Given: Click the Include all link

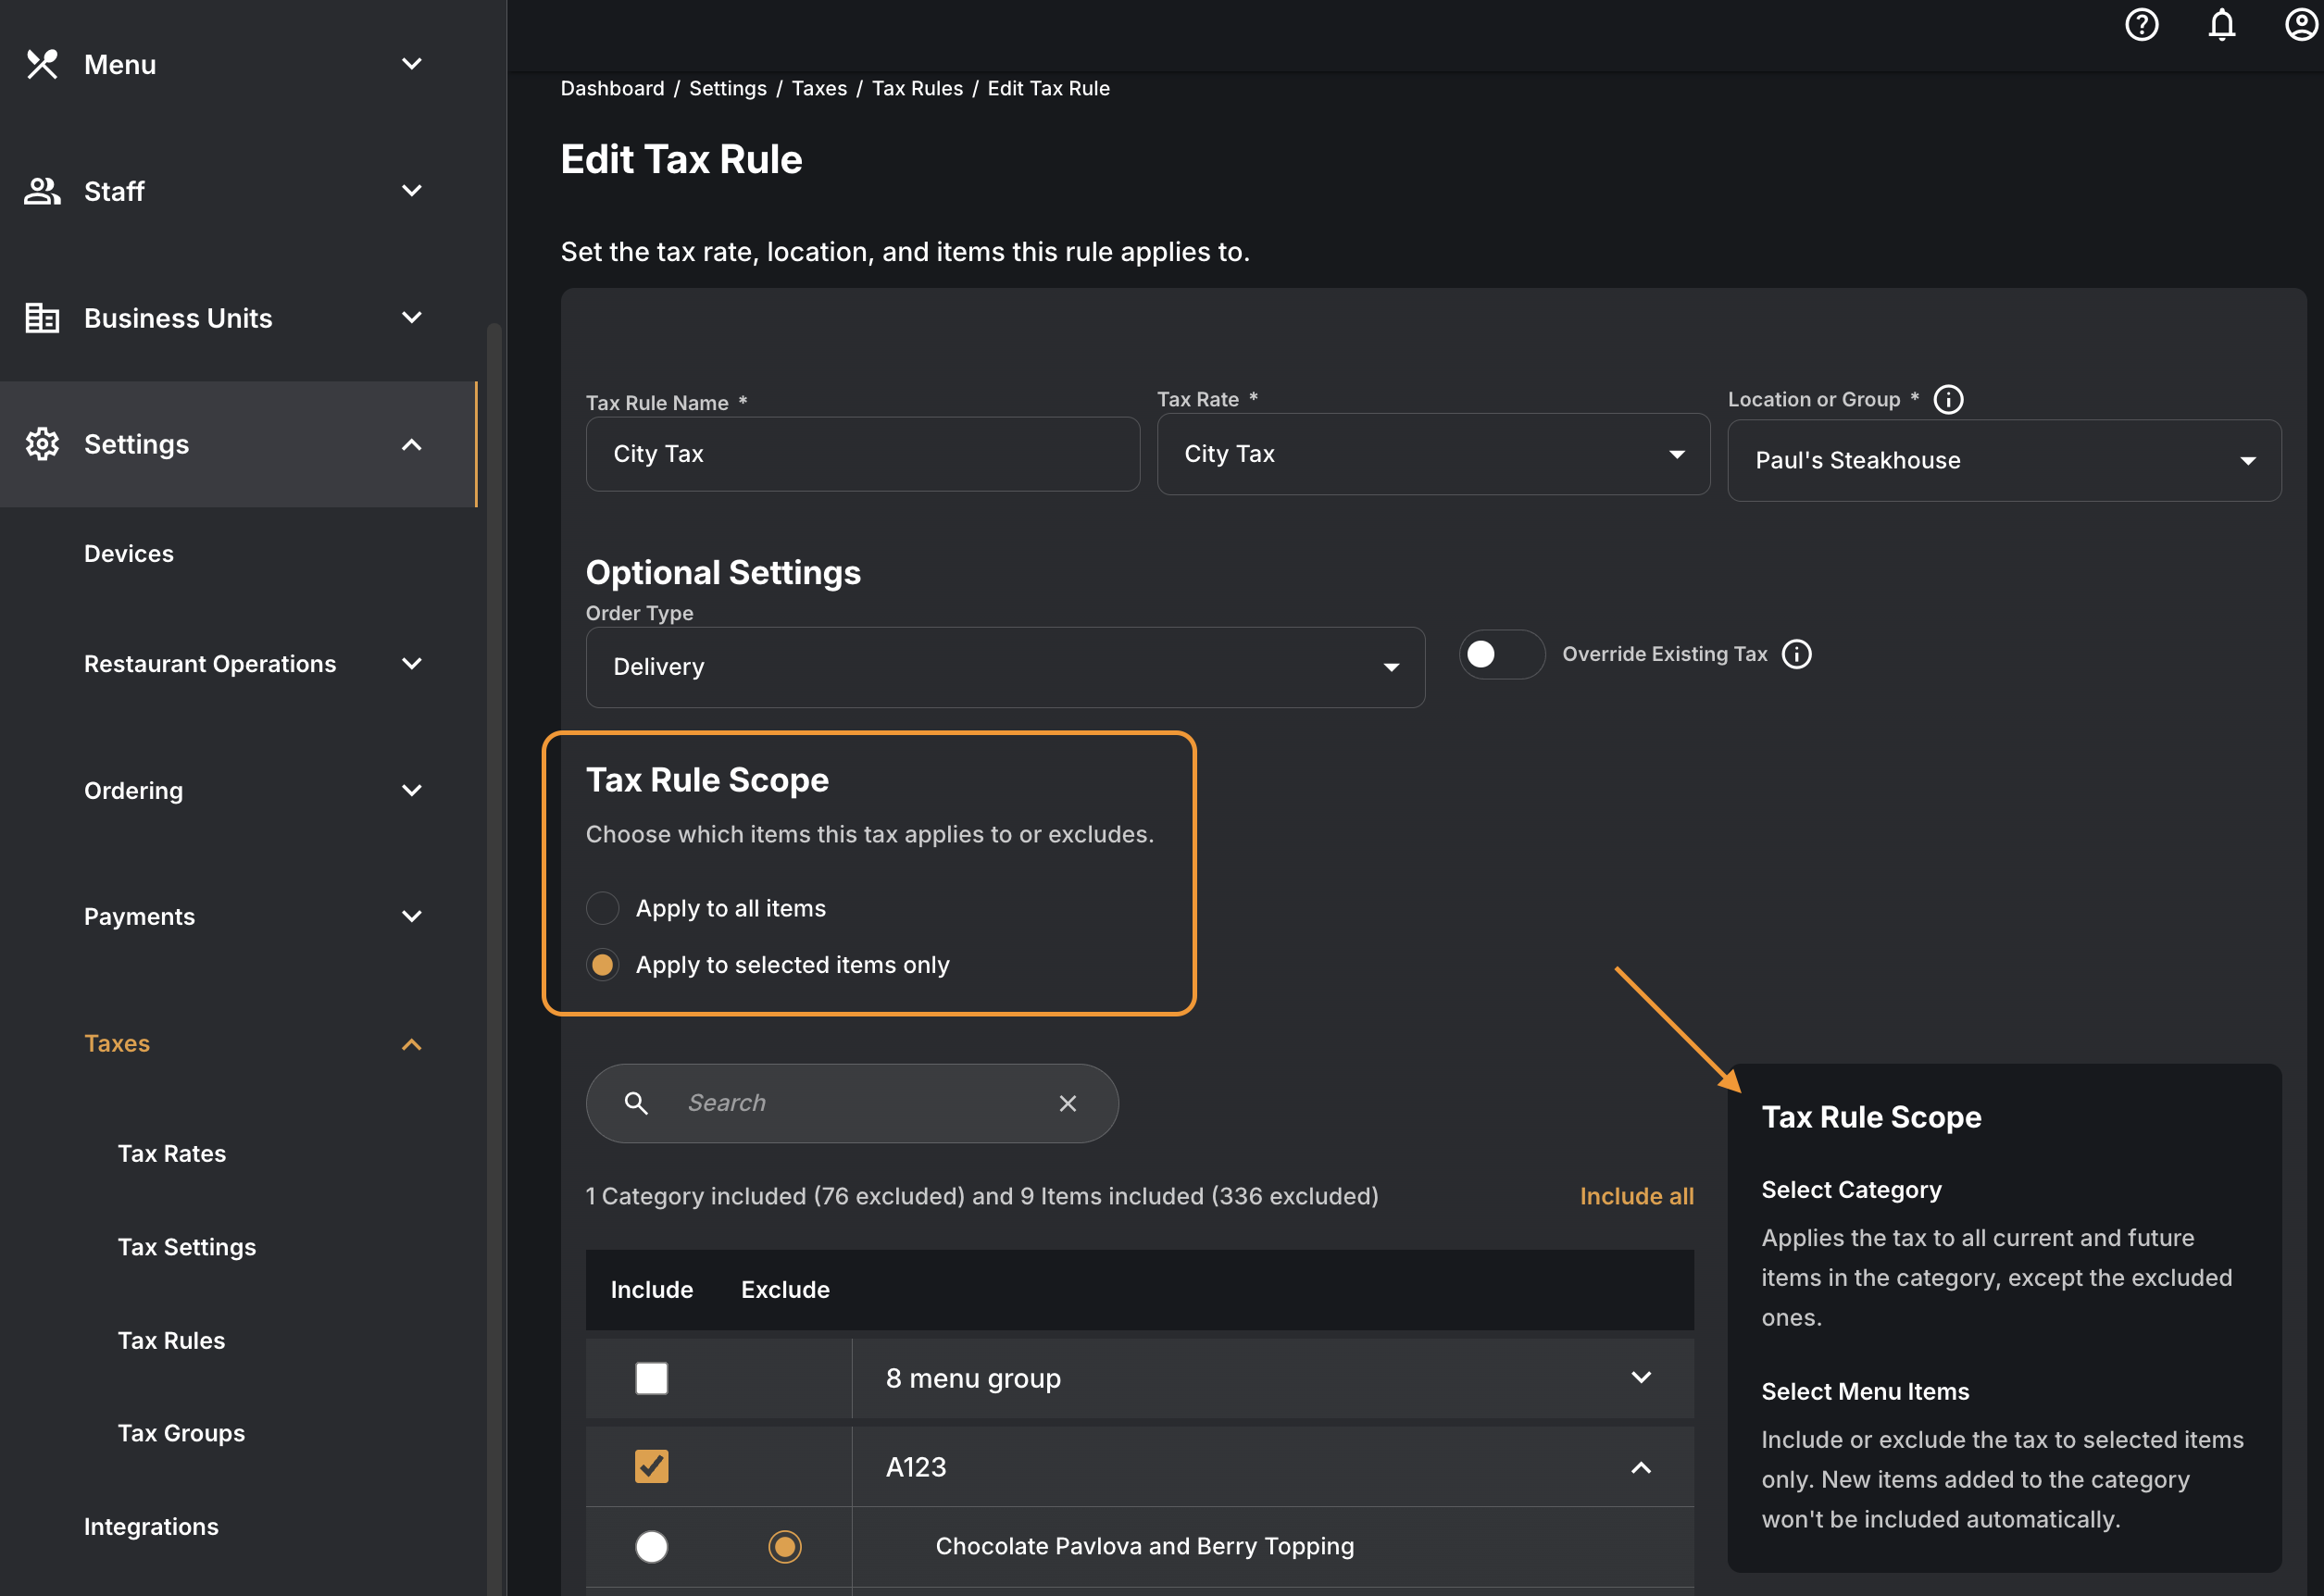Looking at the screenshot, I should [x=1636, y=1196].
